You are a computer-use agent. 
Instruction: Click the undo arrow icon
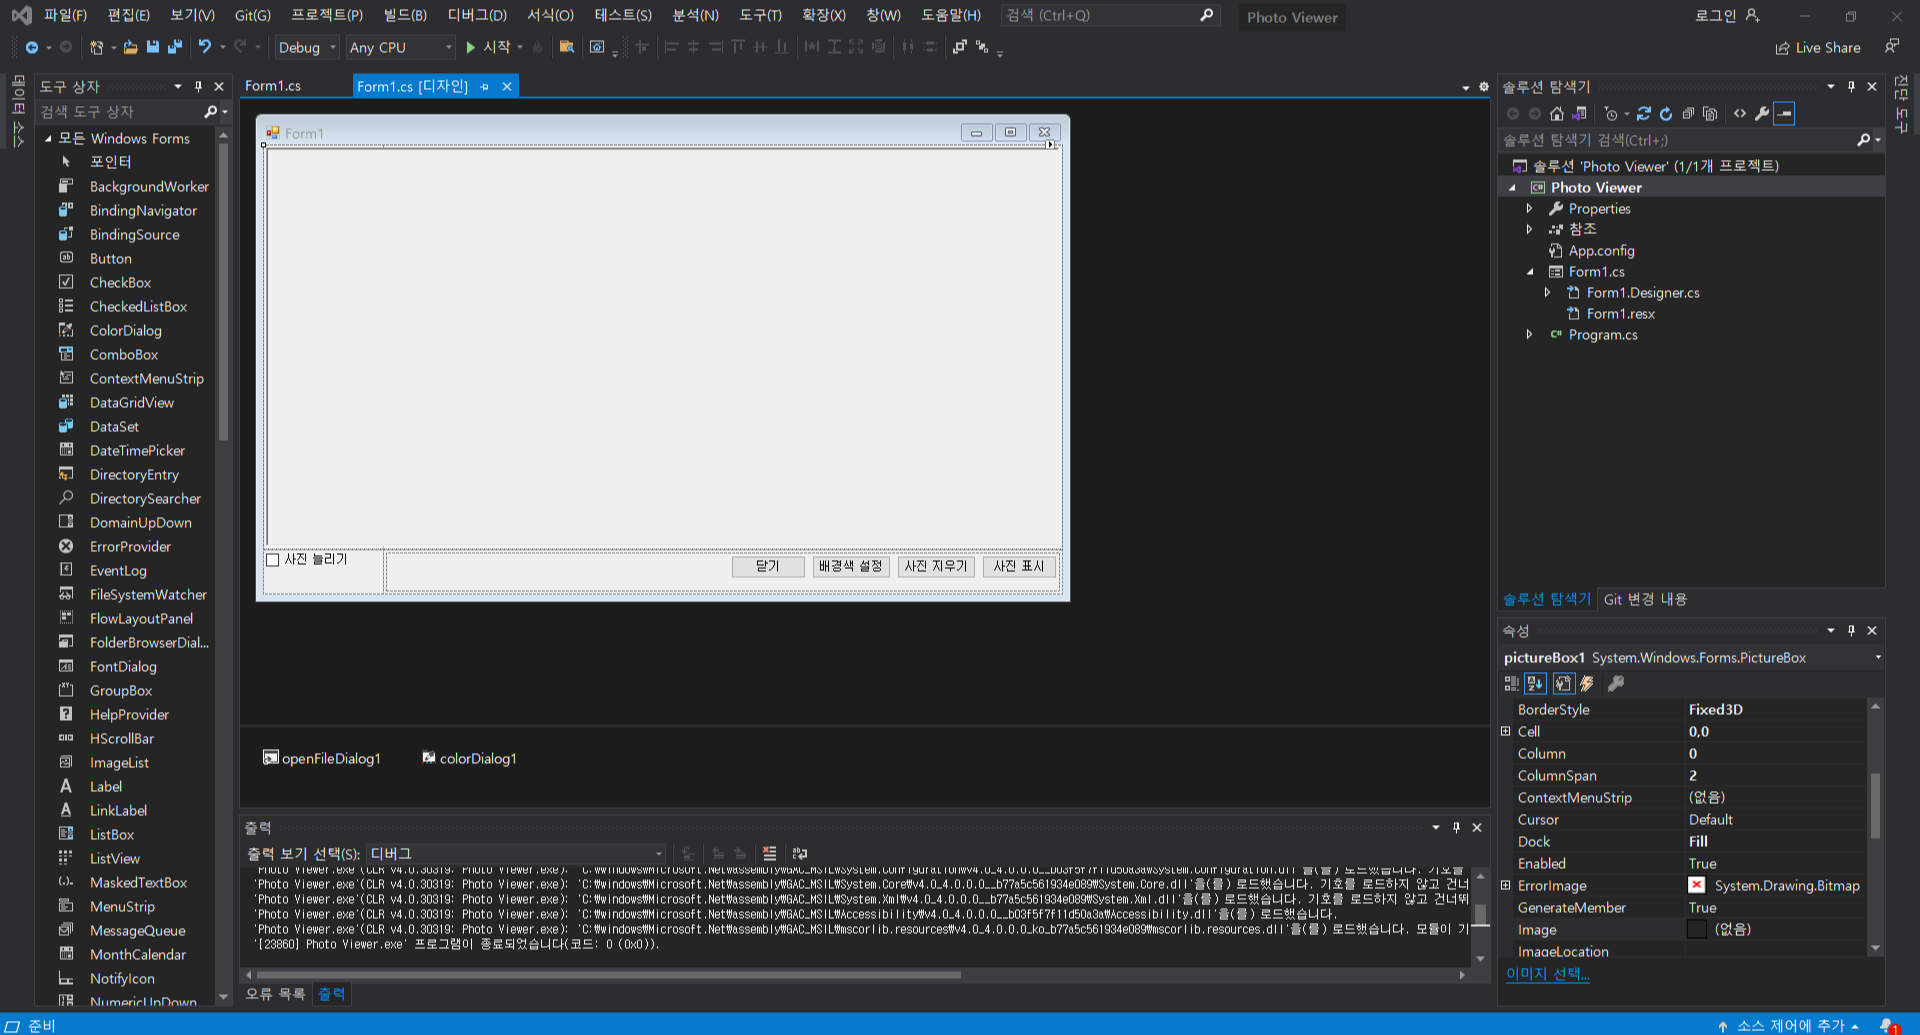(x=205, y=47)
